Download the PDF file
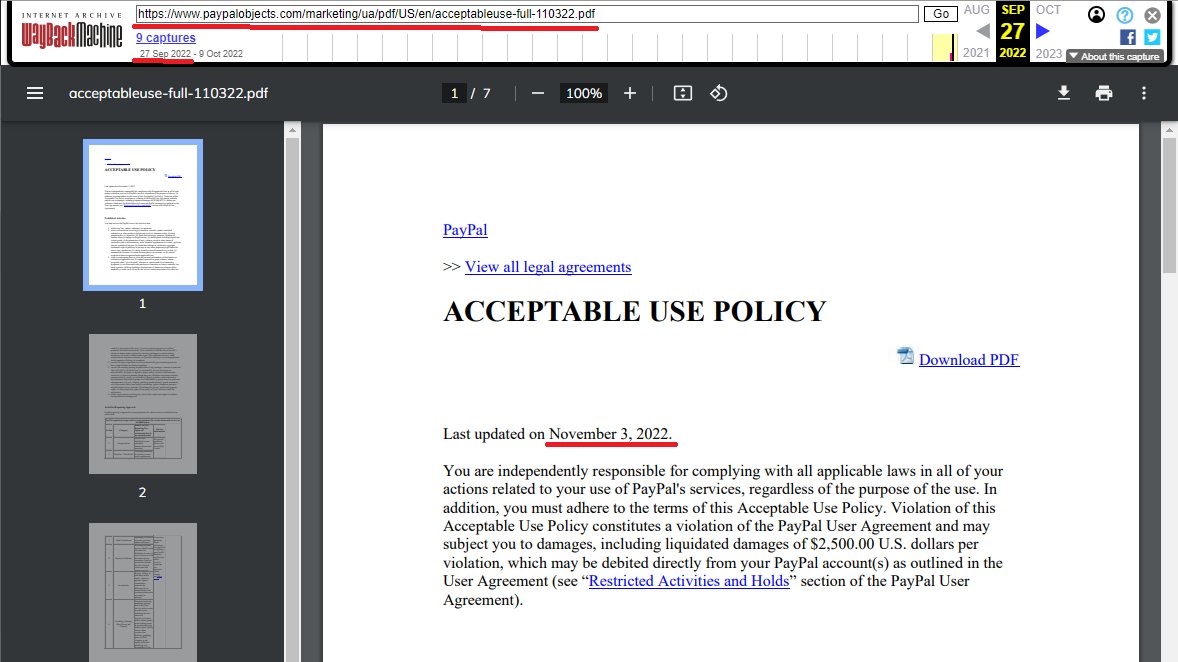The image size is (1178, 662). tap(1064, 93)
